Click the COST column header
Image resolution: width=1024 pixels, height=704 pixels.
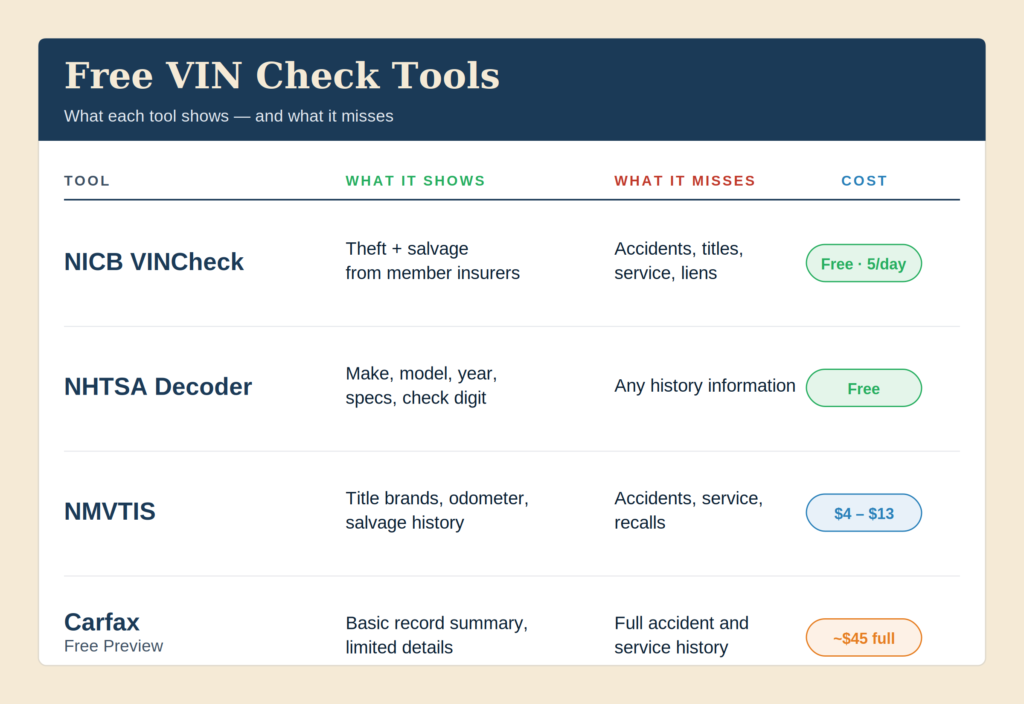click(864, 181)
